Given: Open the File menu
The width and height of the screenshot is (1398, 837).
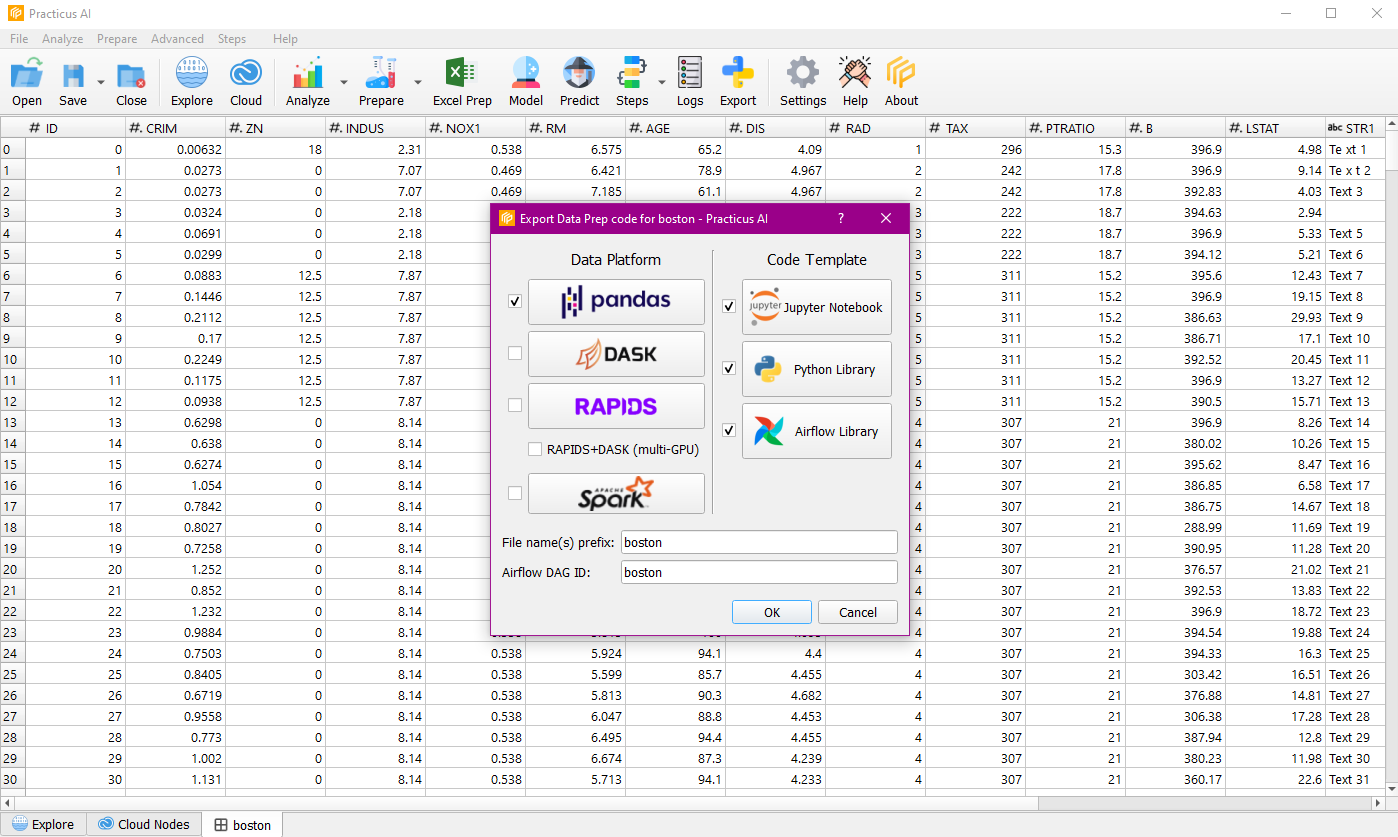Looking at the screenshot, I should pyautogui.click(x=19, y=39).
